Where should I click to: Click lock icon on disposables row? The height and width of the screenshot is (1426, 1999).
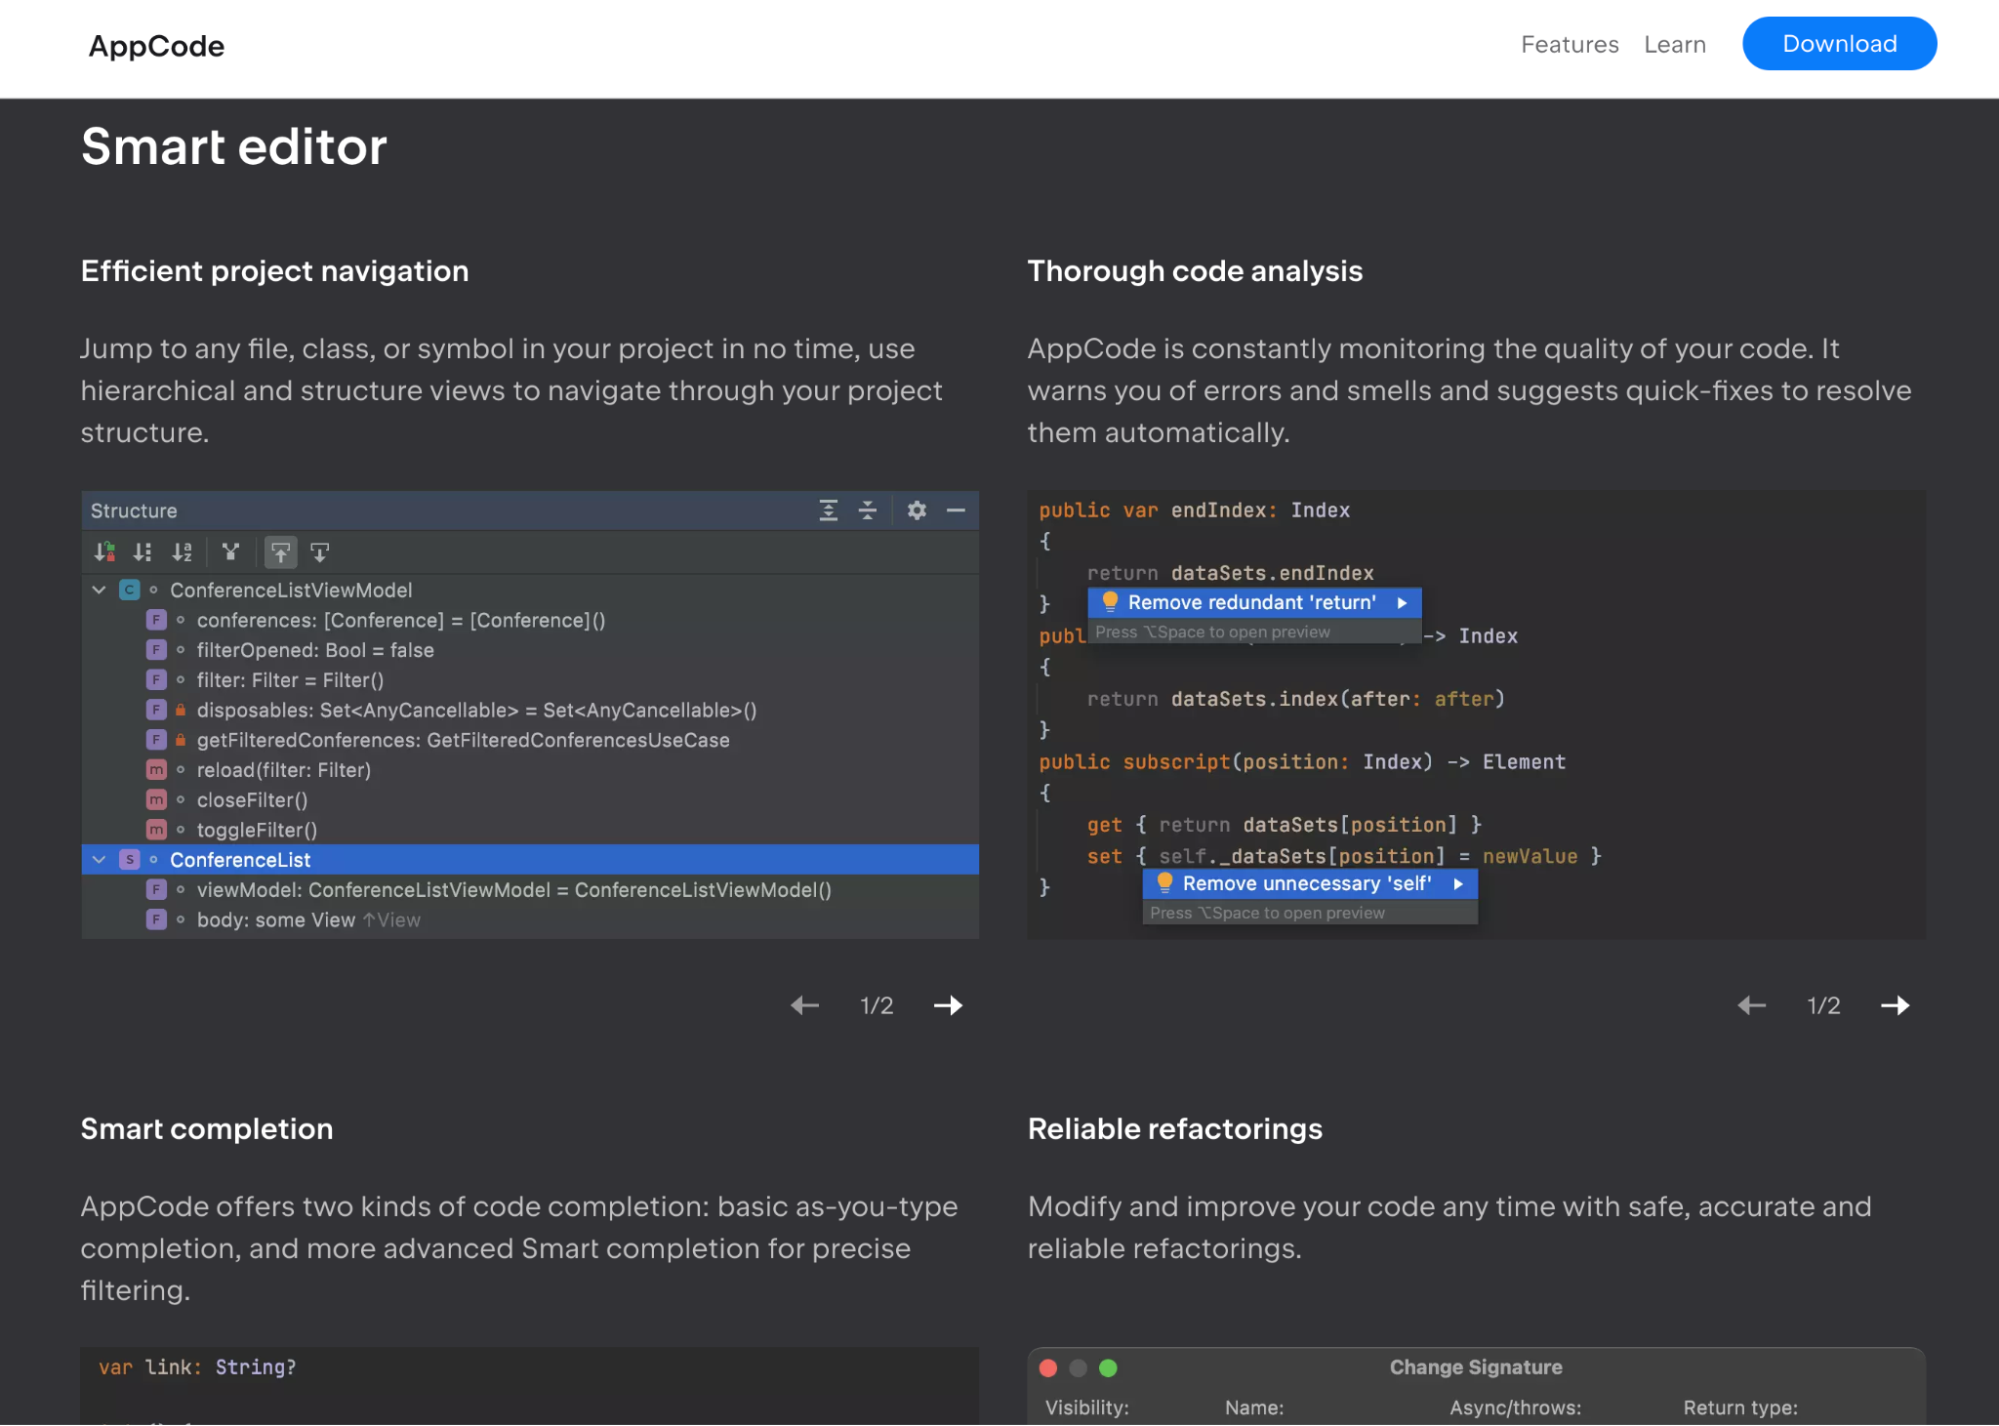coord(180,710)
